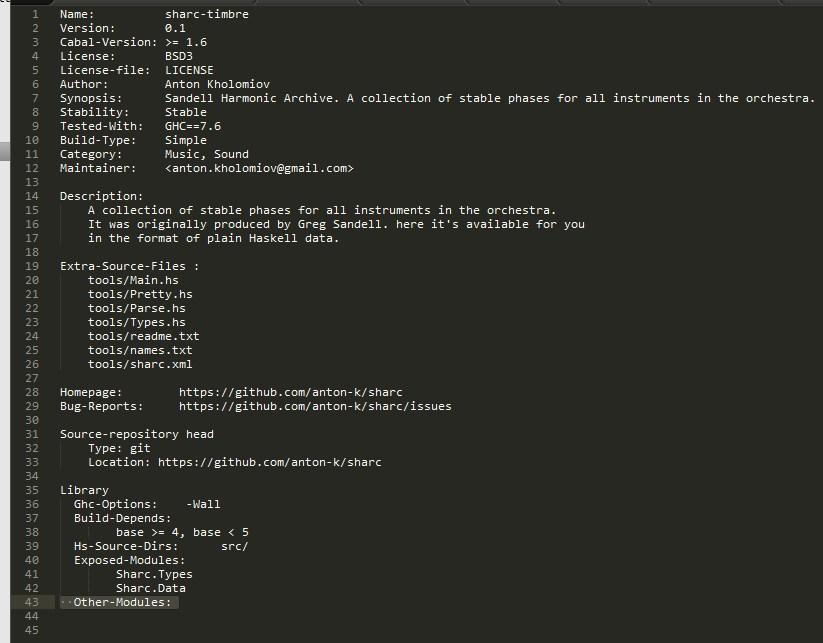The width and height of the screenshot is (823, 643).
Task: Click the Homepage URL github.com/anton-k/sharc
Action: [x=290, y=392]
